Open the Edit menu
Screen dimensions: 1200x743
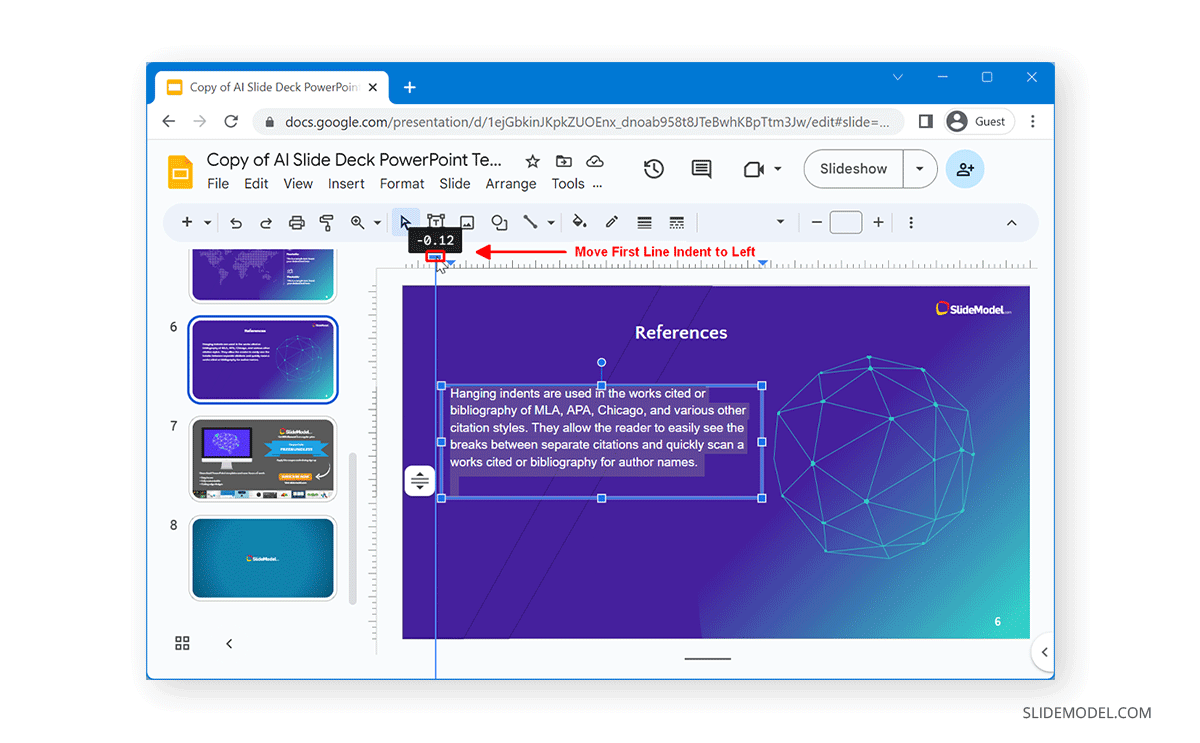[256, 184]
